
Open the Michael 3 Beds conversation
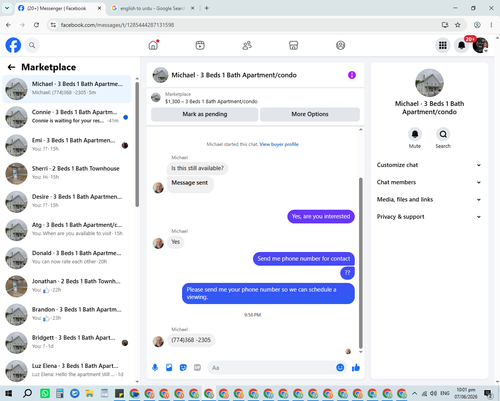(x=67, y=89)
